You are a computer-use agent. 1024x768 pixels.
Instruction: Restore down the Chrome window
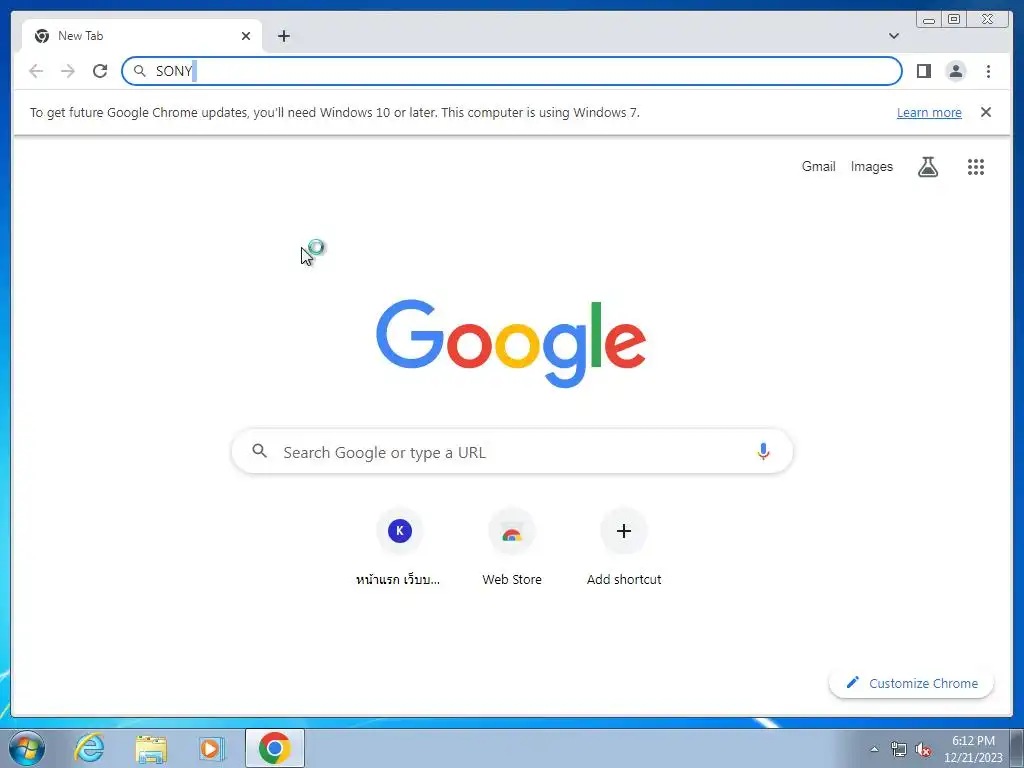click(954, 20)
